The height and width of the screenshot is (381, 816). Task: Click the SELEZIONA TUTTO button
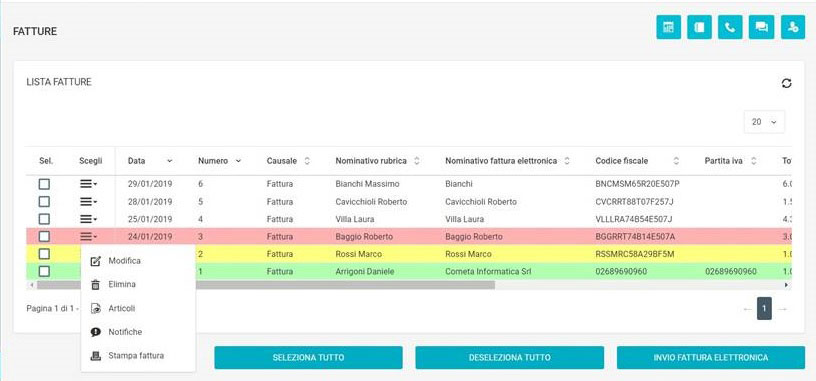pos(308,358)
